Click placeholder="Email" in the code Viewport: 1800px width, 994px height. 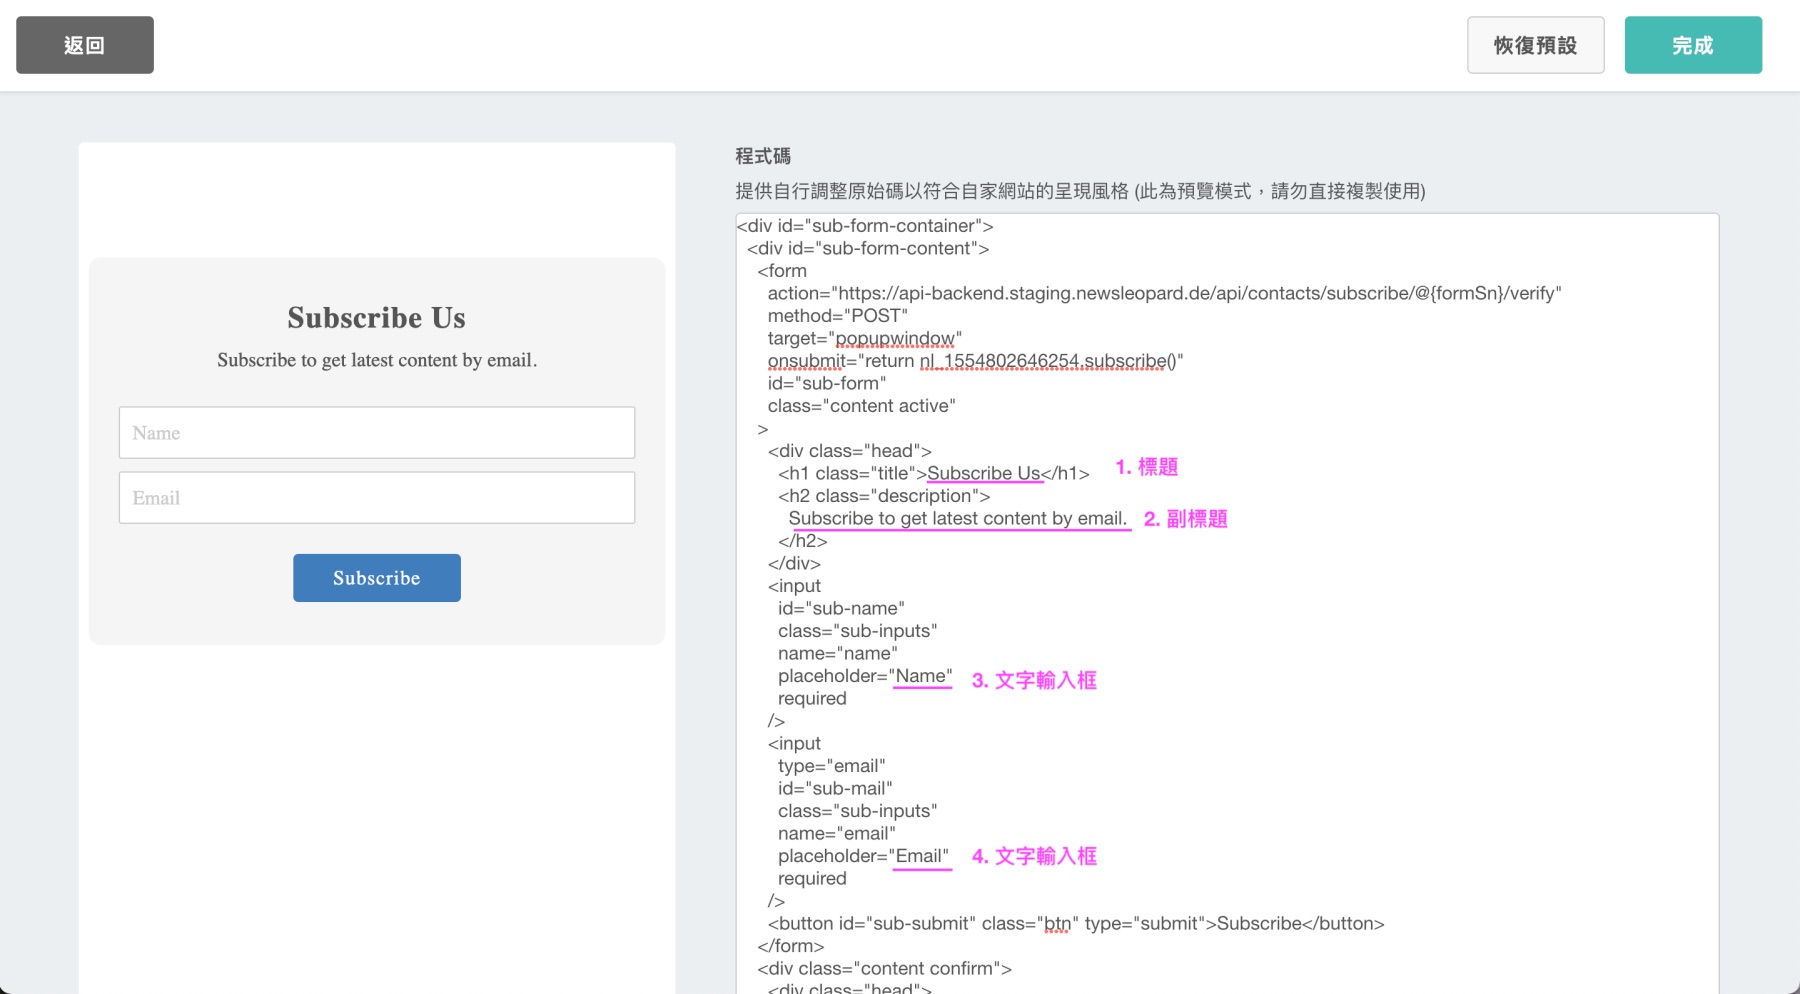[x=864, y=856]
